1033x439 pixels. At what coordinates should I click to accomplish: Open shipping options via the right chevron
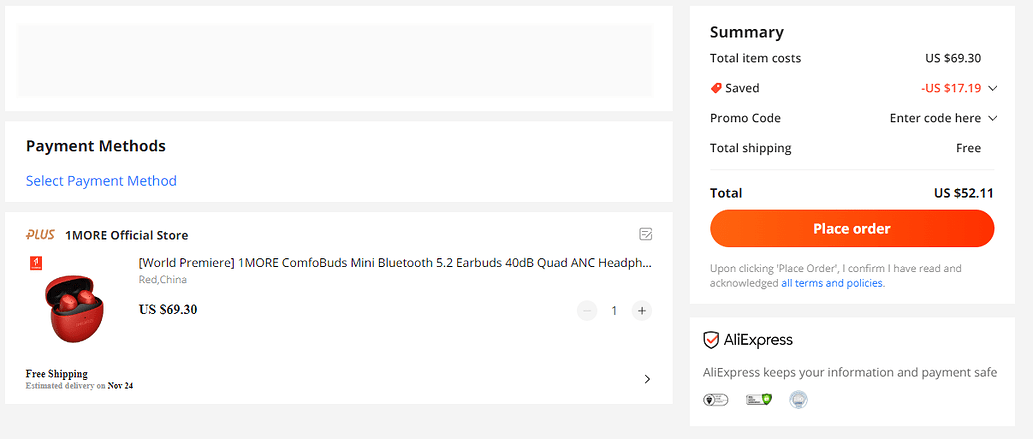point(647,379)
